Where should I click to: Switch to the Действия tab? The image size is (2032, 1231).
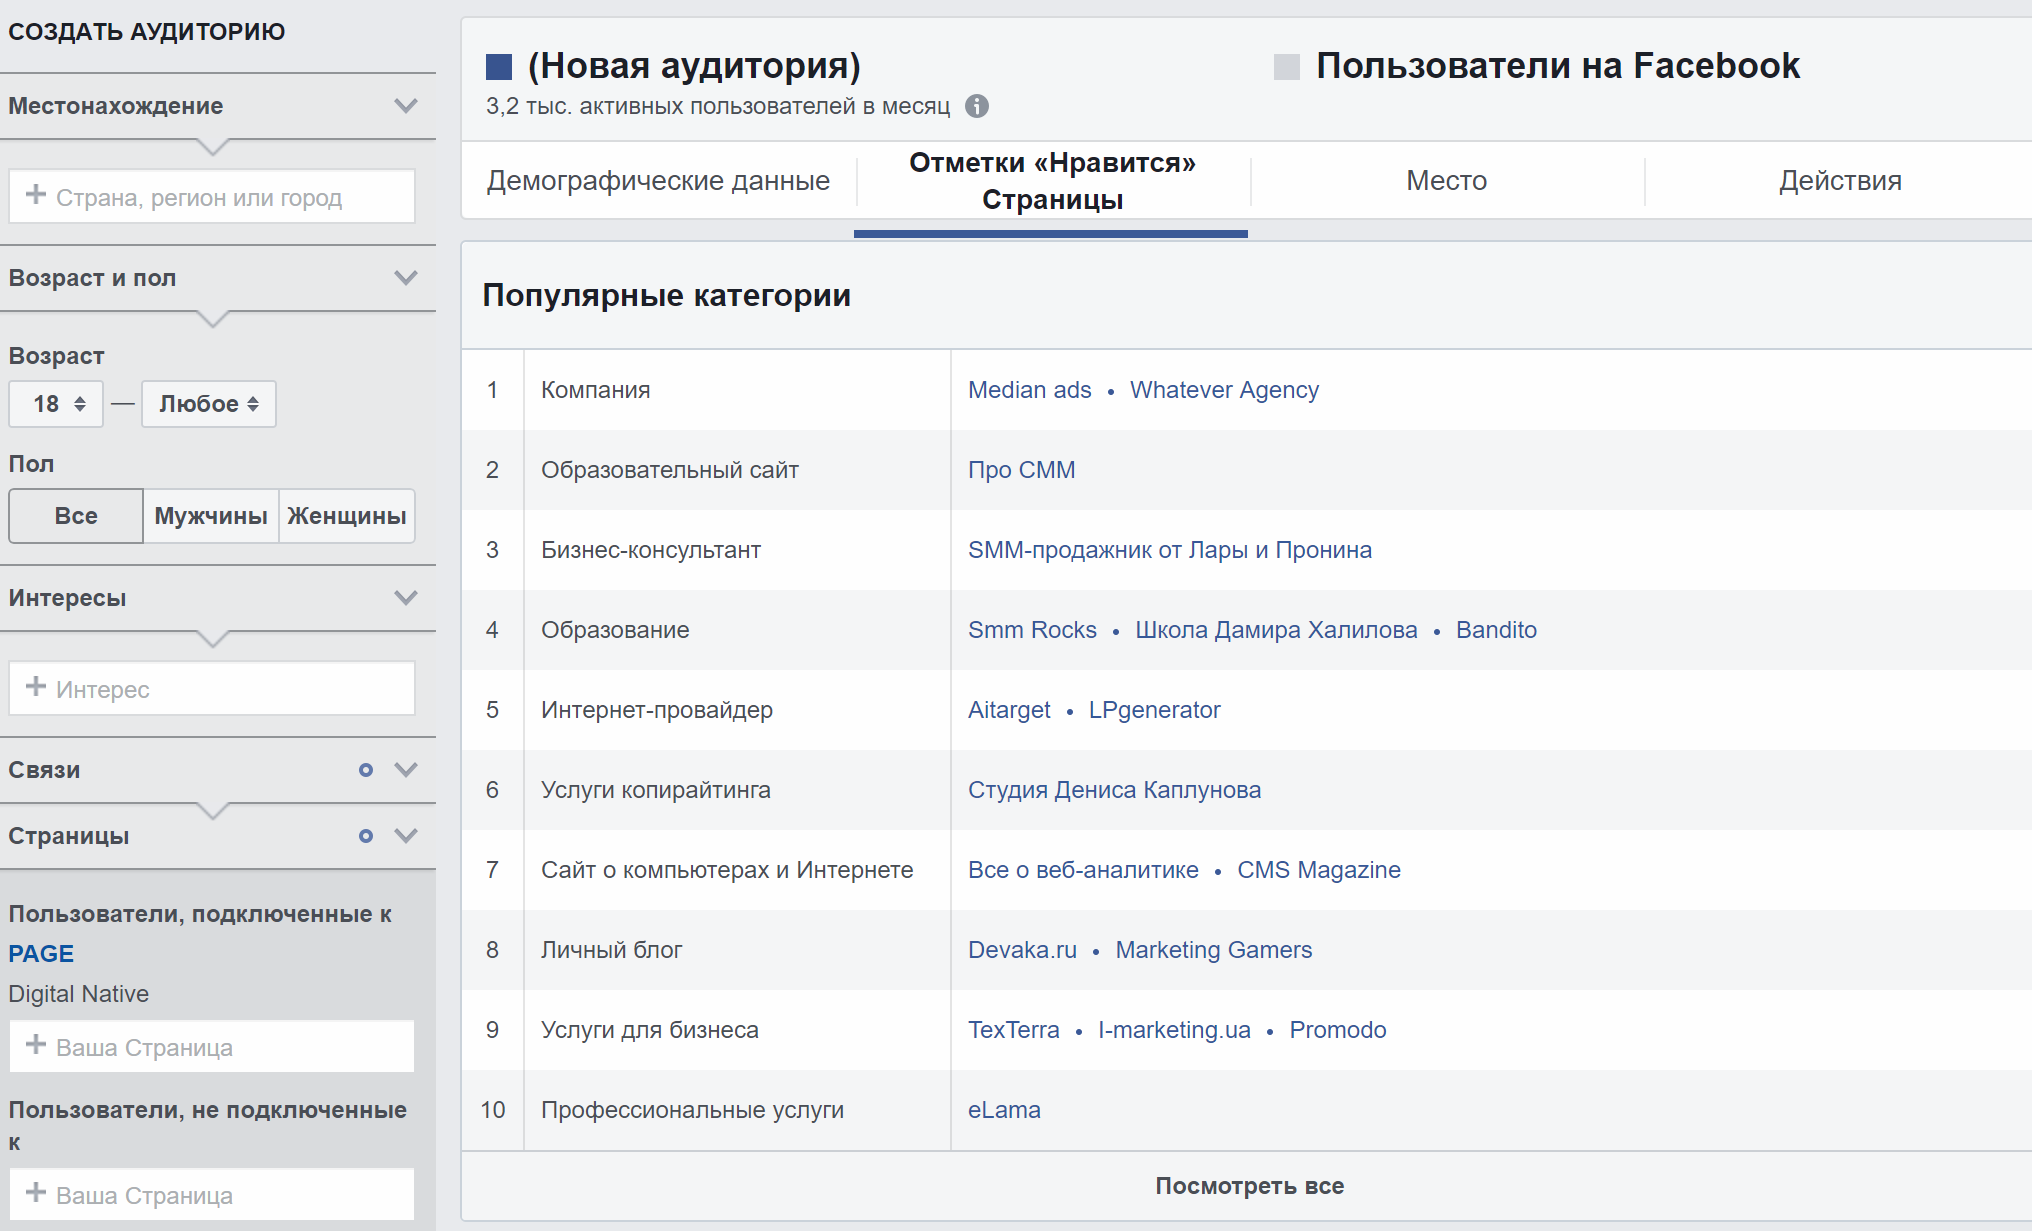coord(1840,181)
